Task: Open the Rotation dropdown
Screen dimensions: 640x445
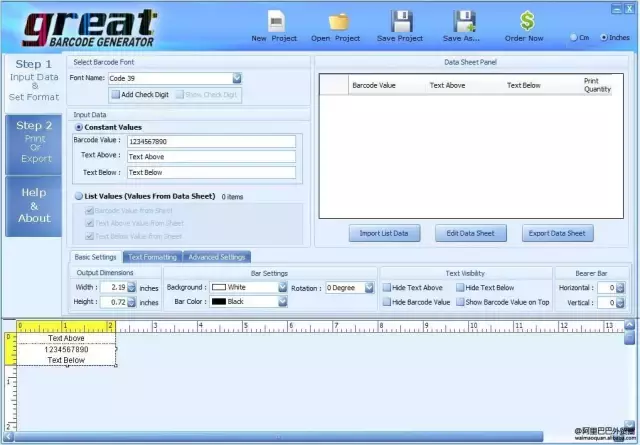Action: tap(369, 288)
